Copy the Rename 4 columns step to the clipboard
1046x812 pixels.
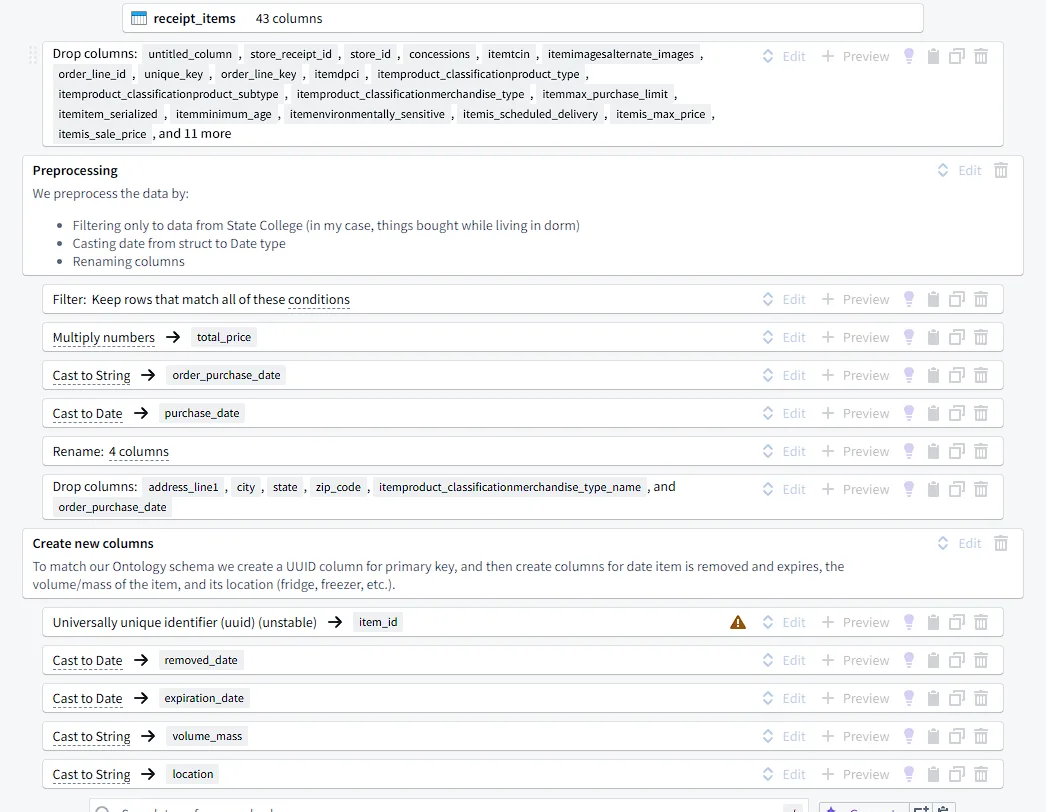[x=933, y=451]
